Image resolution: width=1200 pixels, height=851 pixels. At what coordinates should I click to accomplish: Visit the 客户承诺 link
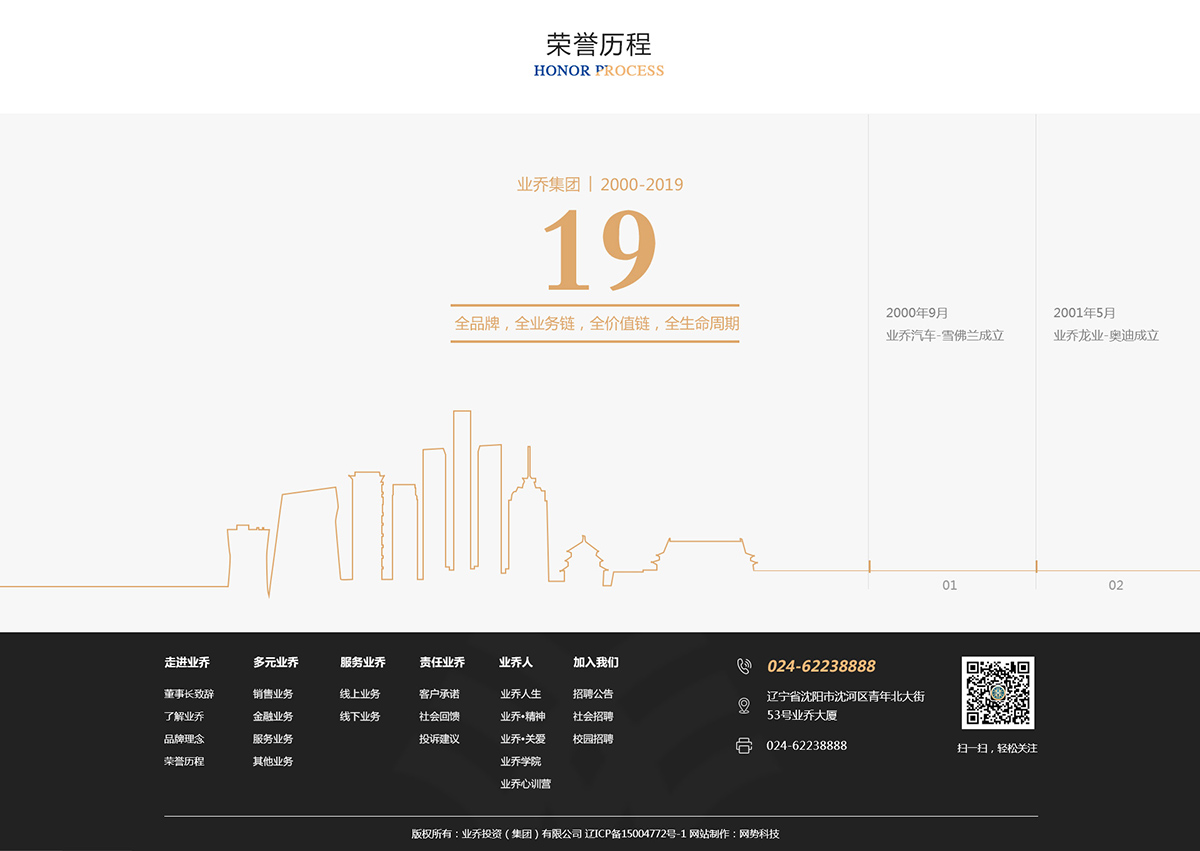(x=439, y=694)
